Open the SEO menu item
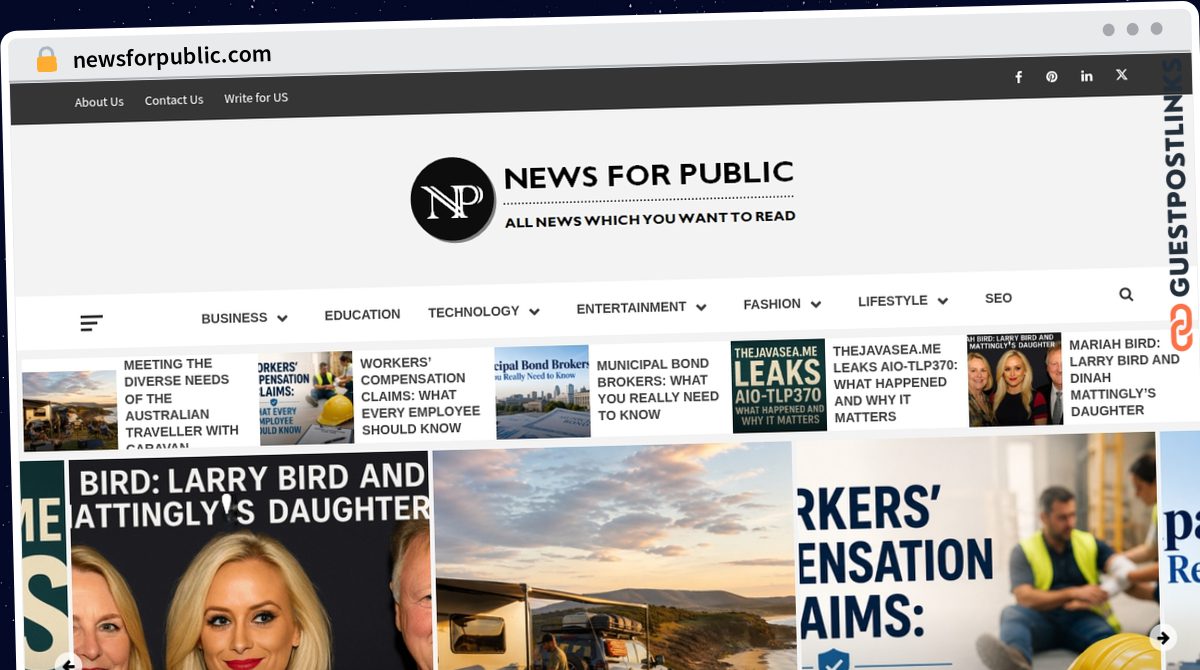The image size is (1200, 670). pos(998,298)
